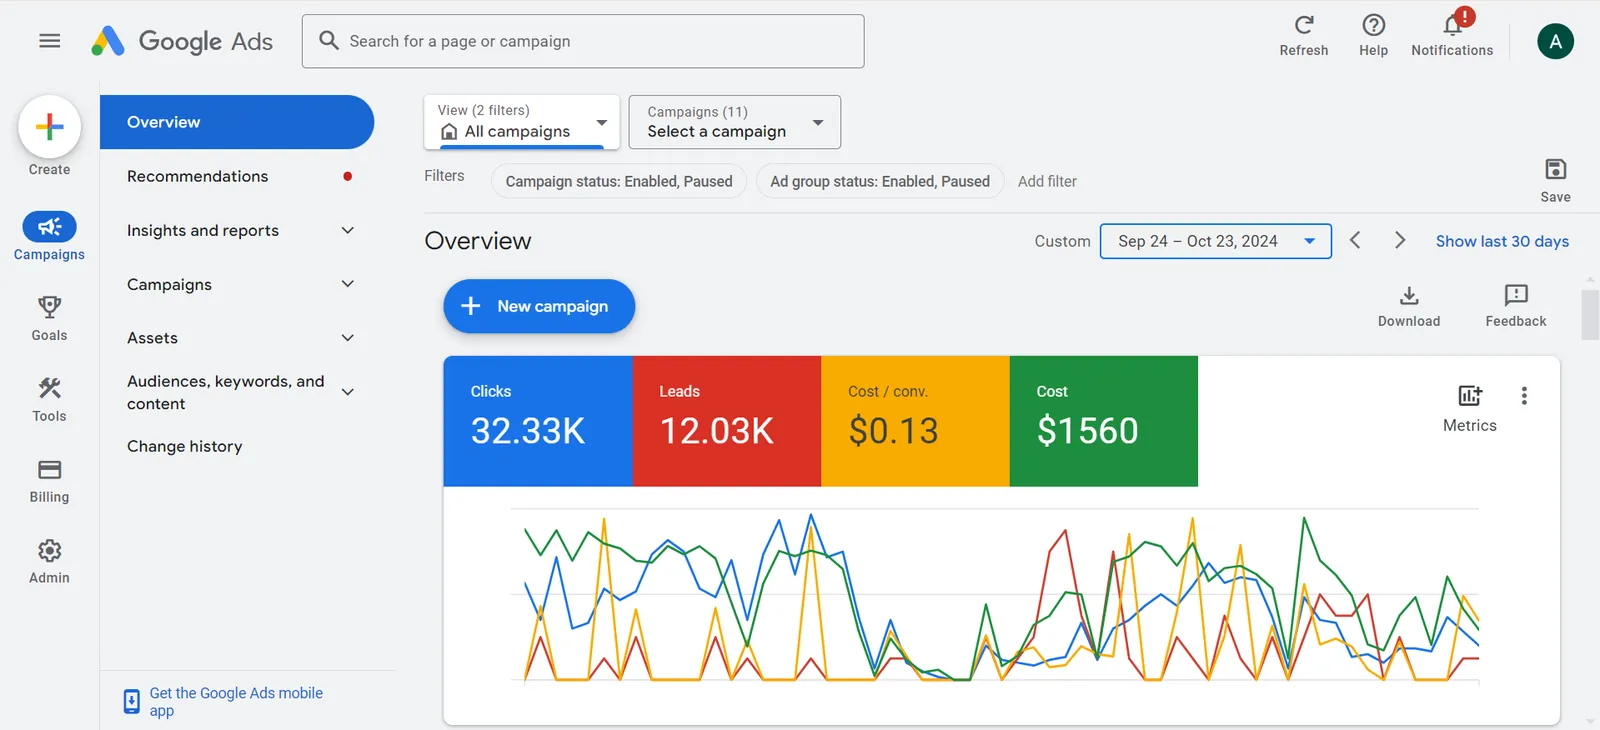Click the search for page or campaign field
The width and height of the screenshot is (1600, 730).
[x=583, y=41]
